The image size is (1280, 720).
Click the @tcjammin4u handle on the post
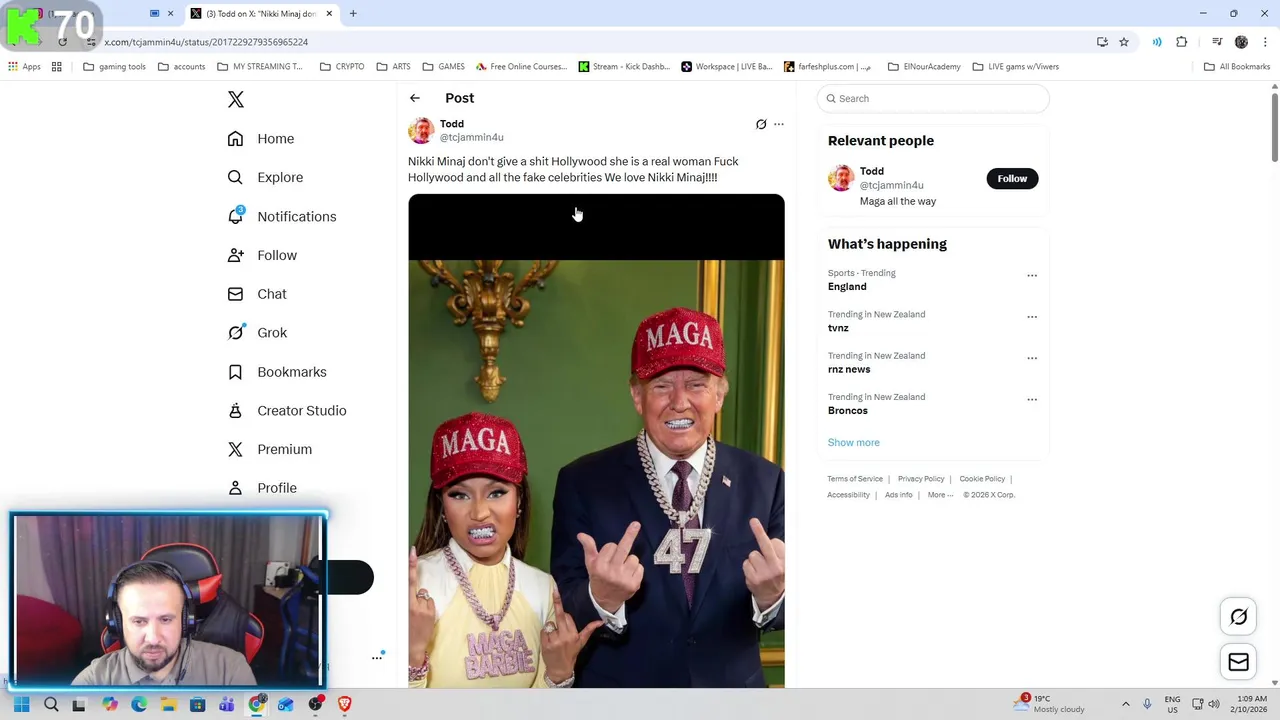(x=472, y=137)
